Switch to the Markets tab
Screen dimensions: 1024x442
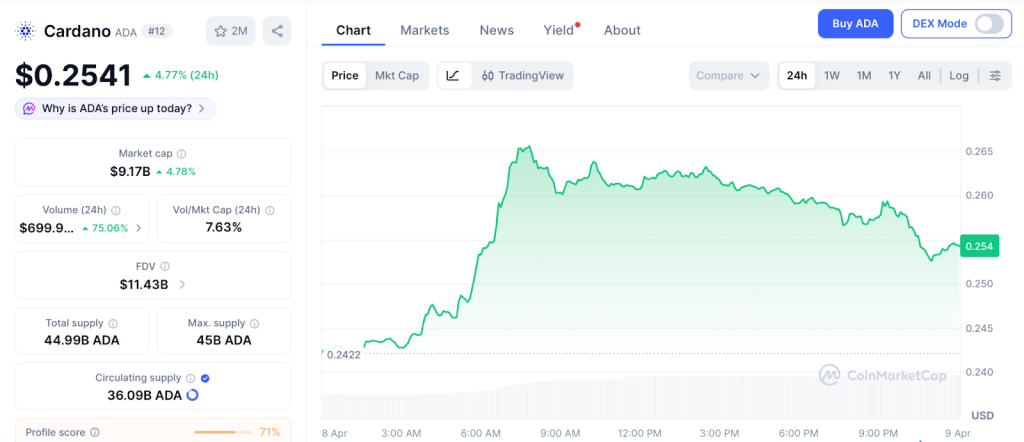(x=424, y=30)
